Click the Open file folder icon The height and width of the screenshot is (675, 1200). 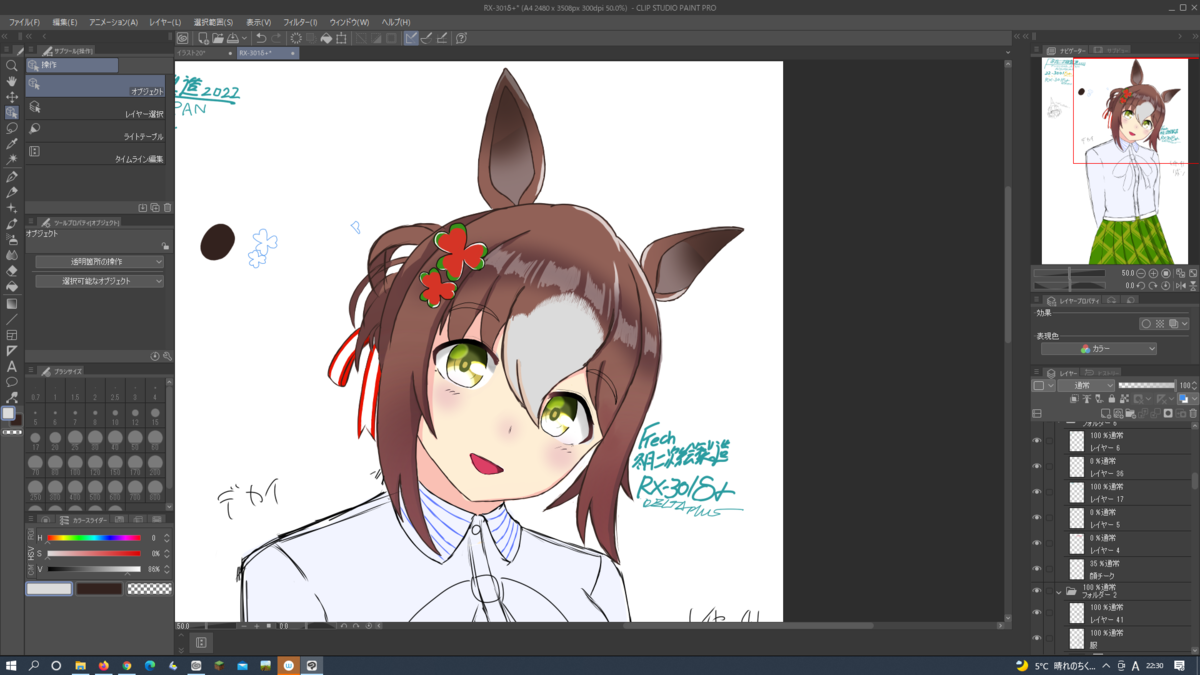click(218, 38)
